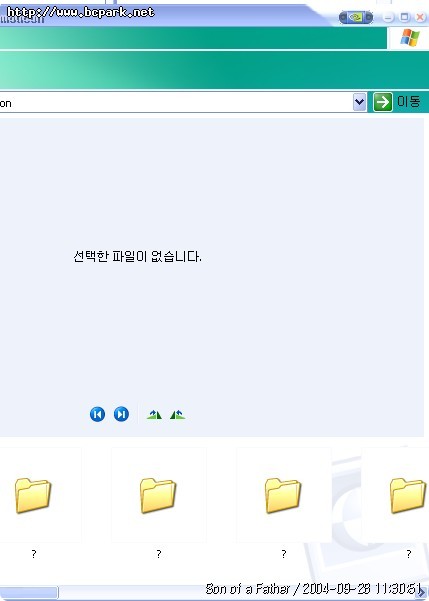Click the '선택한 파일이 없습니다.' message text

click(137, 256)
